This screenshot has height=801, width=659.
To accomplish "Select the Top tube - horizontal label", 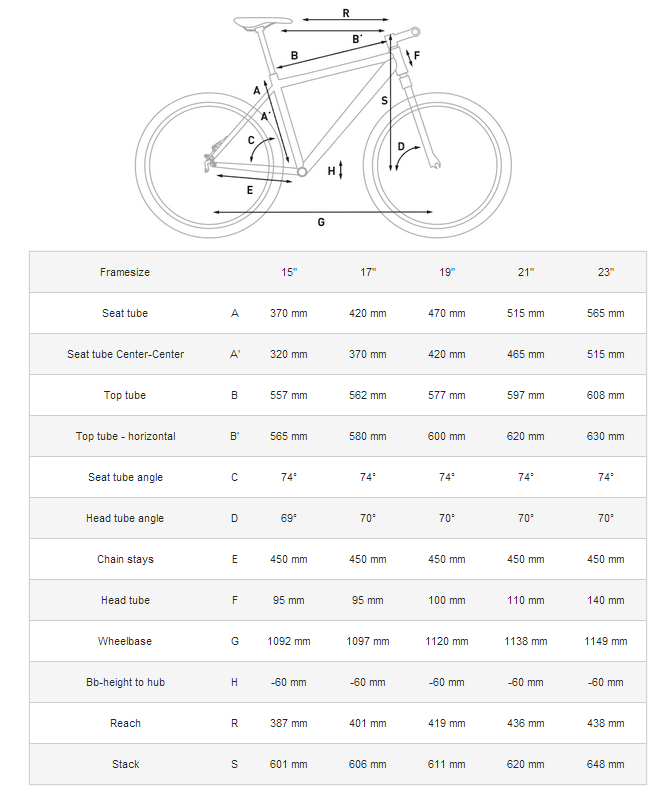I will click(x=125, y=436).
